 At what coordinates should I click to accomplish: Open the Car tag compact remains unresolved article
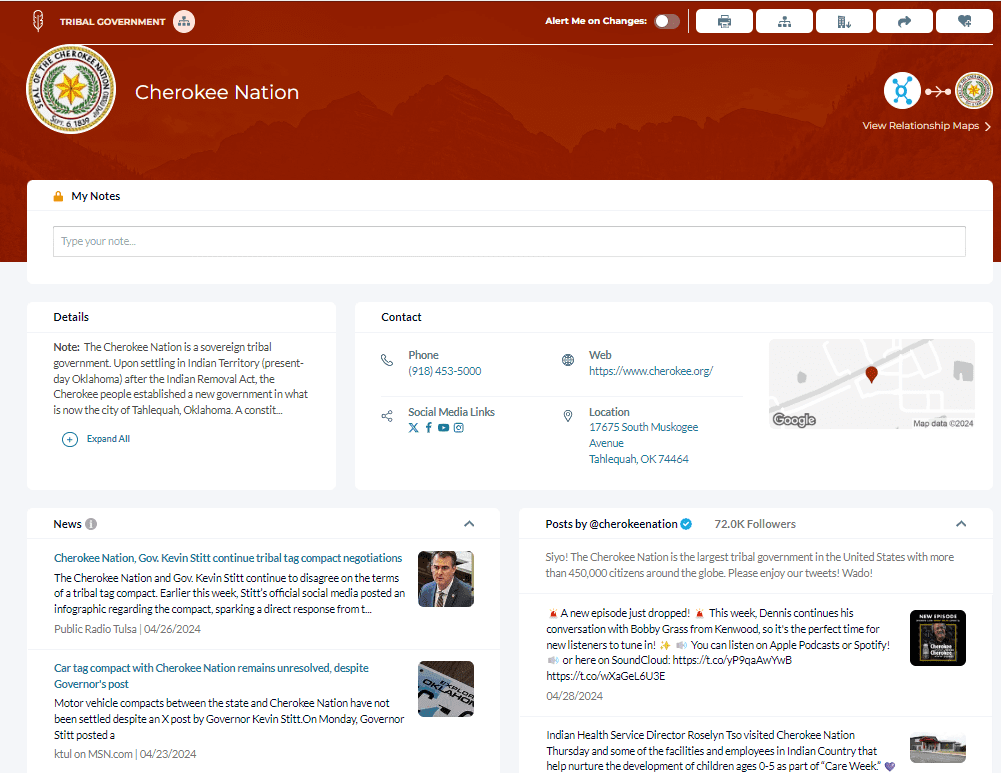(x=211, y=676)
